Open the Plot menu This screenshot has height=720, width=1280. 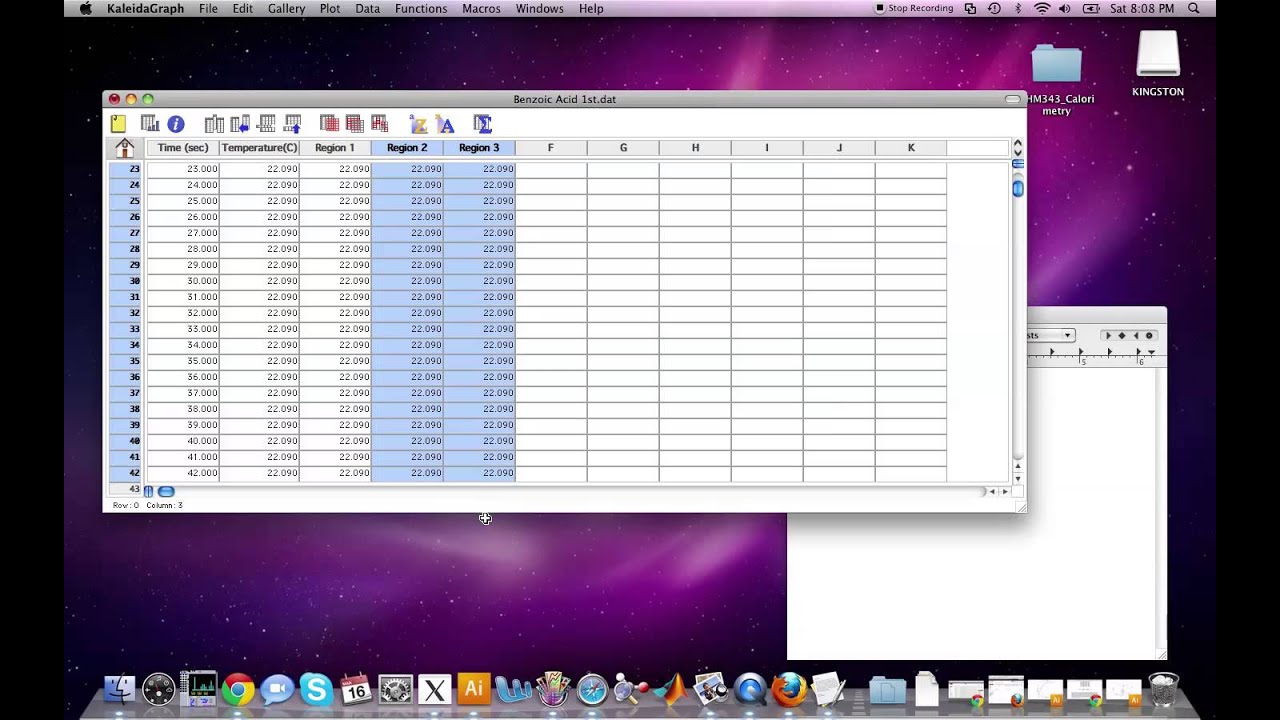coord(330,8)
